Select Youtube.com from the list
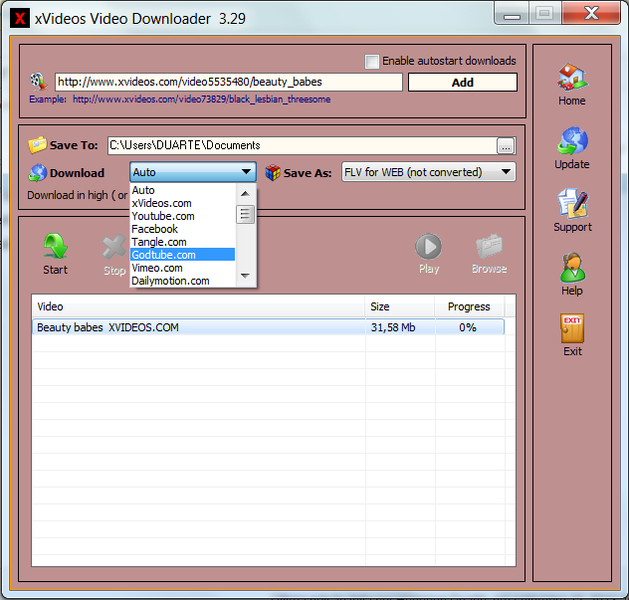Screen dimensions: 629x600 pyautogui.click(x=183, y=216)
